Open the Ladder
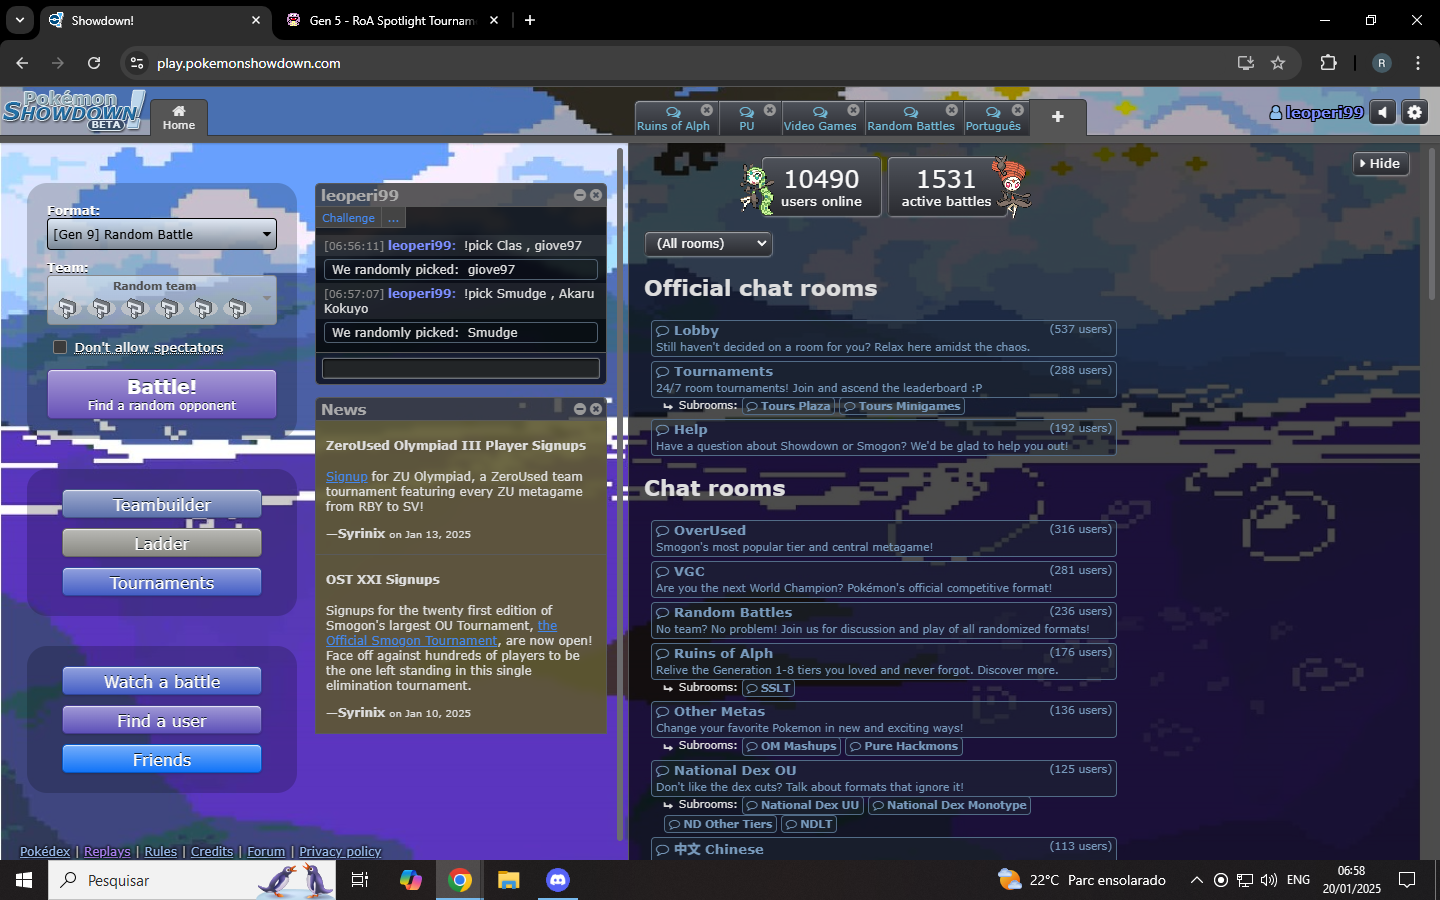The height and width of the screenshot is (900, 1440). pyautogui.click(x=162, y=544)
